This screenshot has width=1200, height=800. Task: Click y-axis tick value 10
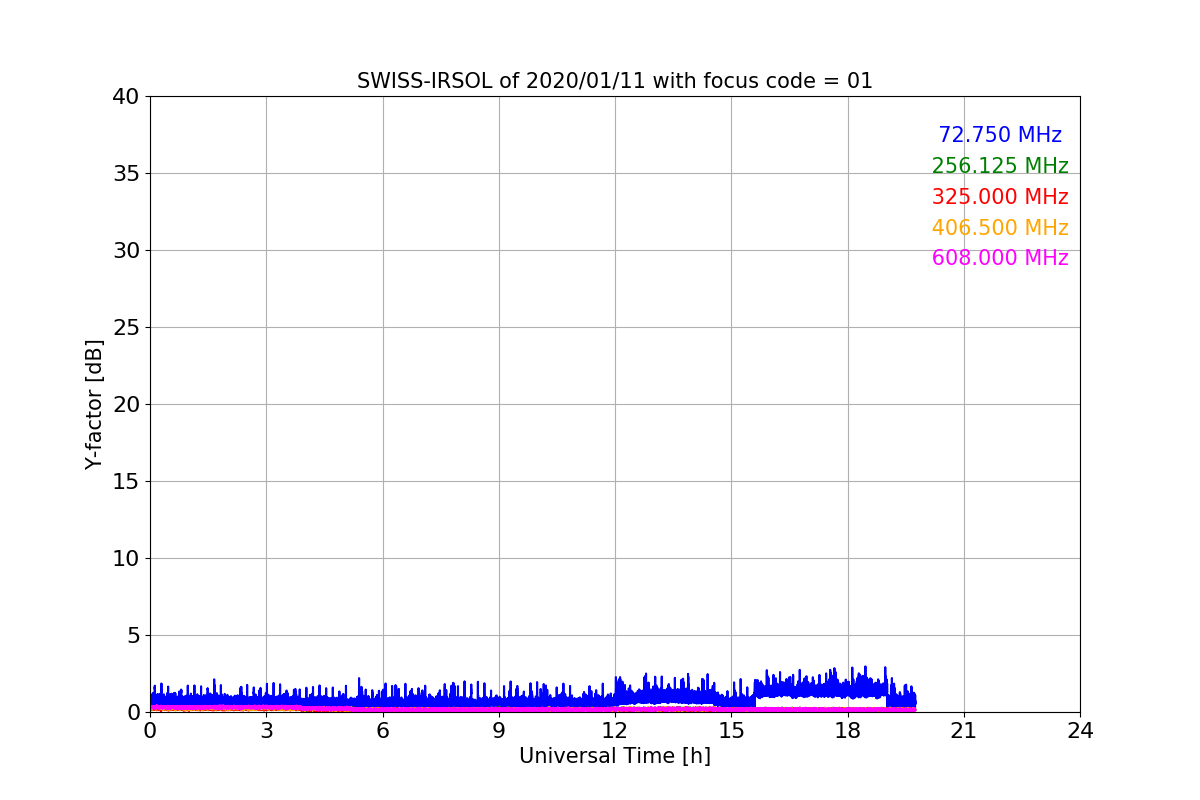click(126, 559)
